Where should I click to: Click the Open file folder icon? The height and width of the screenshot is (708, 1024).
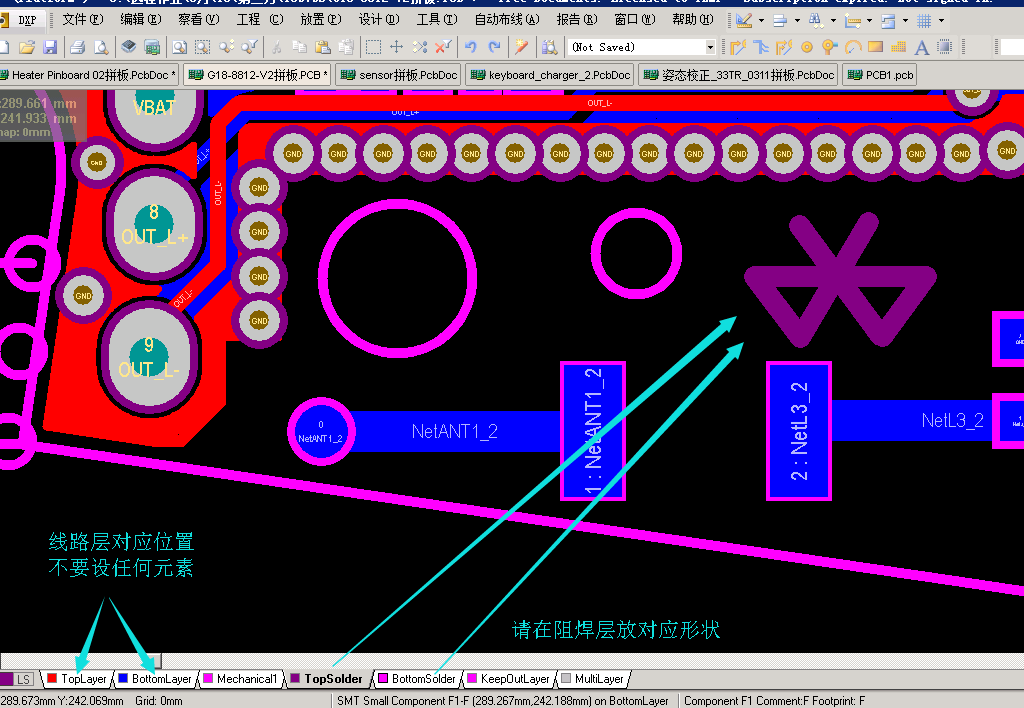pyautogui.click(x=27, y=47)
